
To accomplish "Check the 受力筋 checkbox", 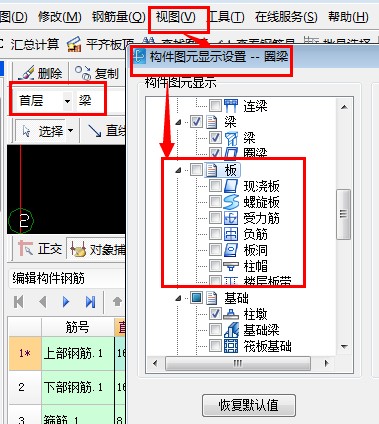I will (x=215, y=218).
